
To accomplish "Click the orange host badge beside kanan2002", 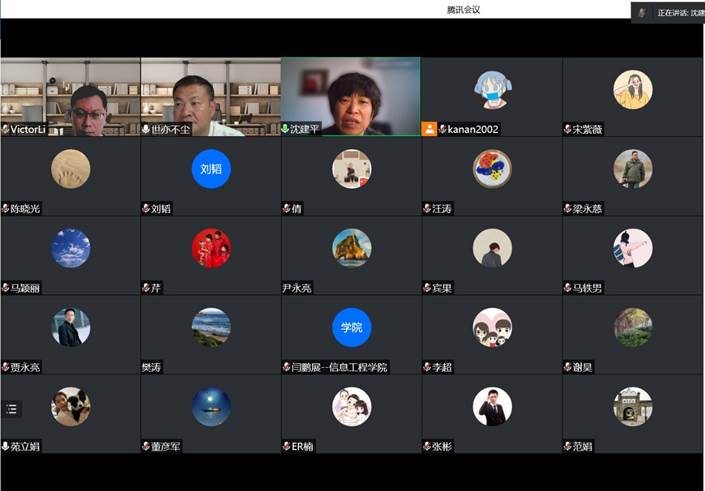I will 429,129.
